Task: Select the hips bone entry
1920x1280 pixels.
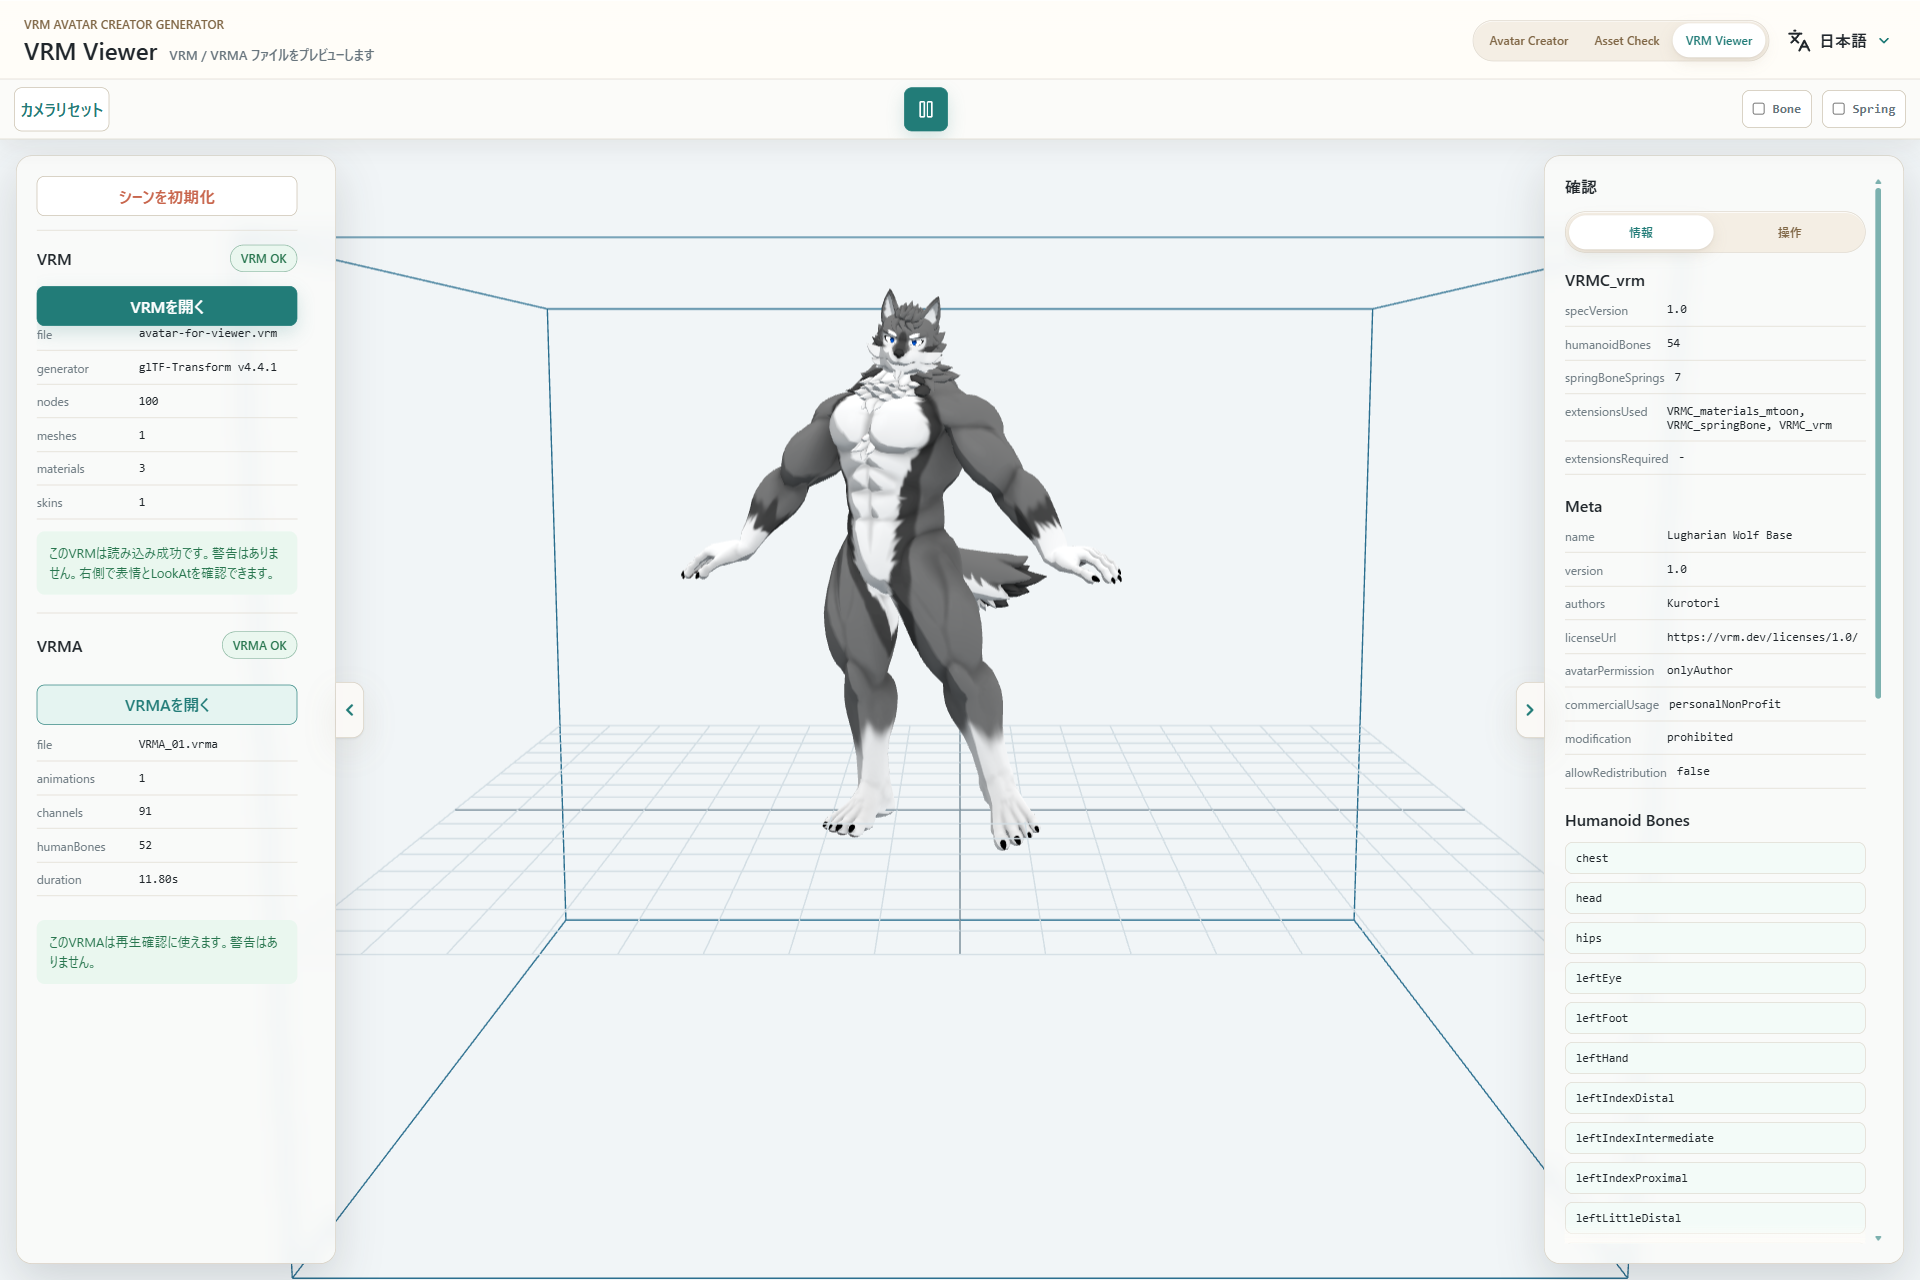Action: point(1715,938)
